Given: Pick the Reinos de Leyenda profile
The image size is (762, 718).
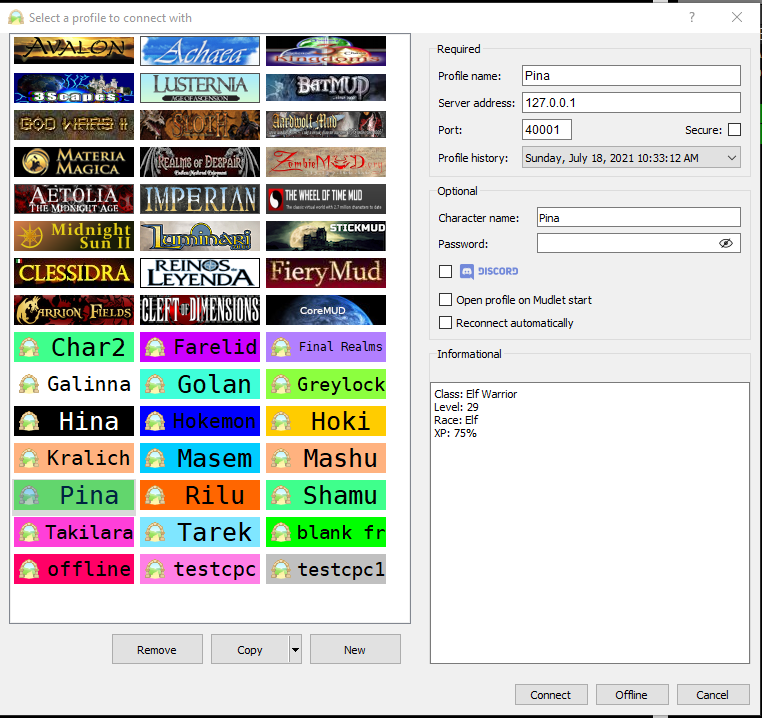Looking at the screenshot, I should coord(200,273).
